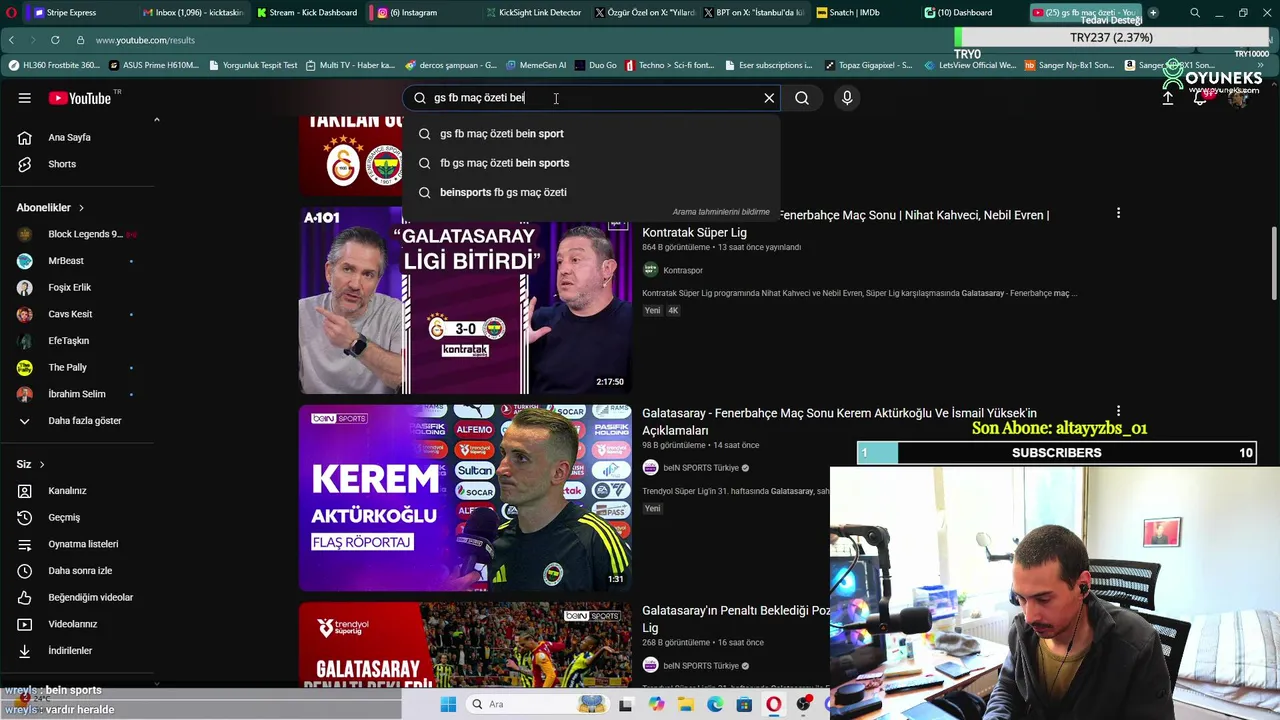Open the new browser tab plus button
The width and height of the screenshot is (1280, 720).
(x=1153, y=12)
